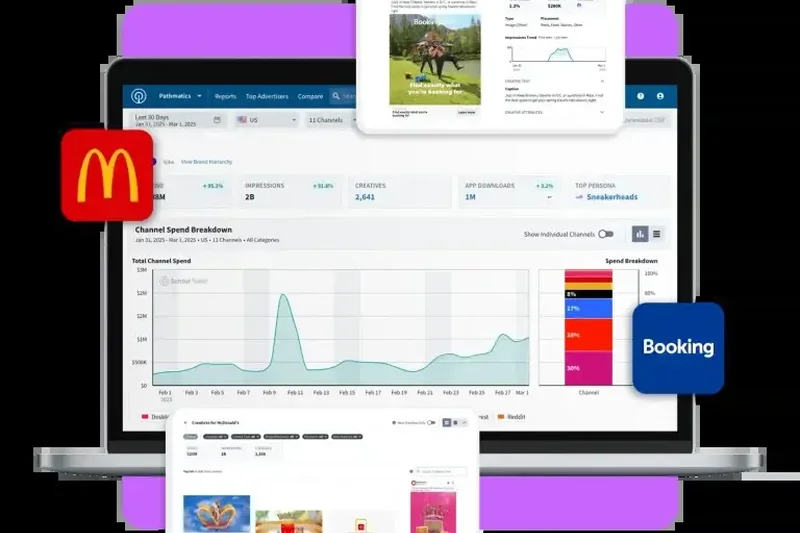Click the 17% blue segment of spend bar
Screen dimensions: 800x533
click(x=588, y=309)
